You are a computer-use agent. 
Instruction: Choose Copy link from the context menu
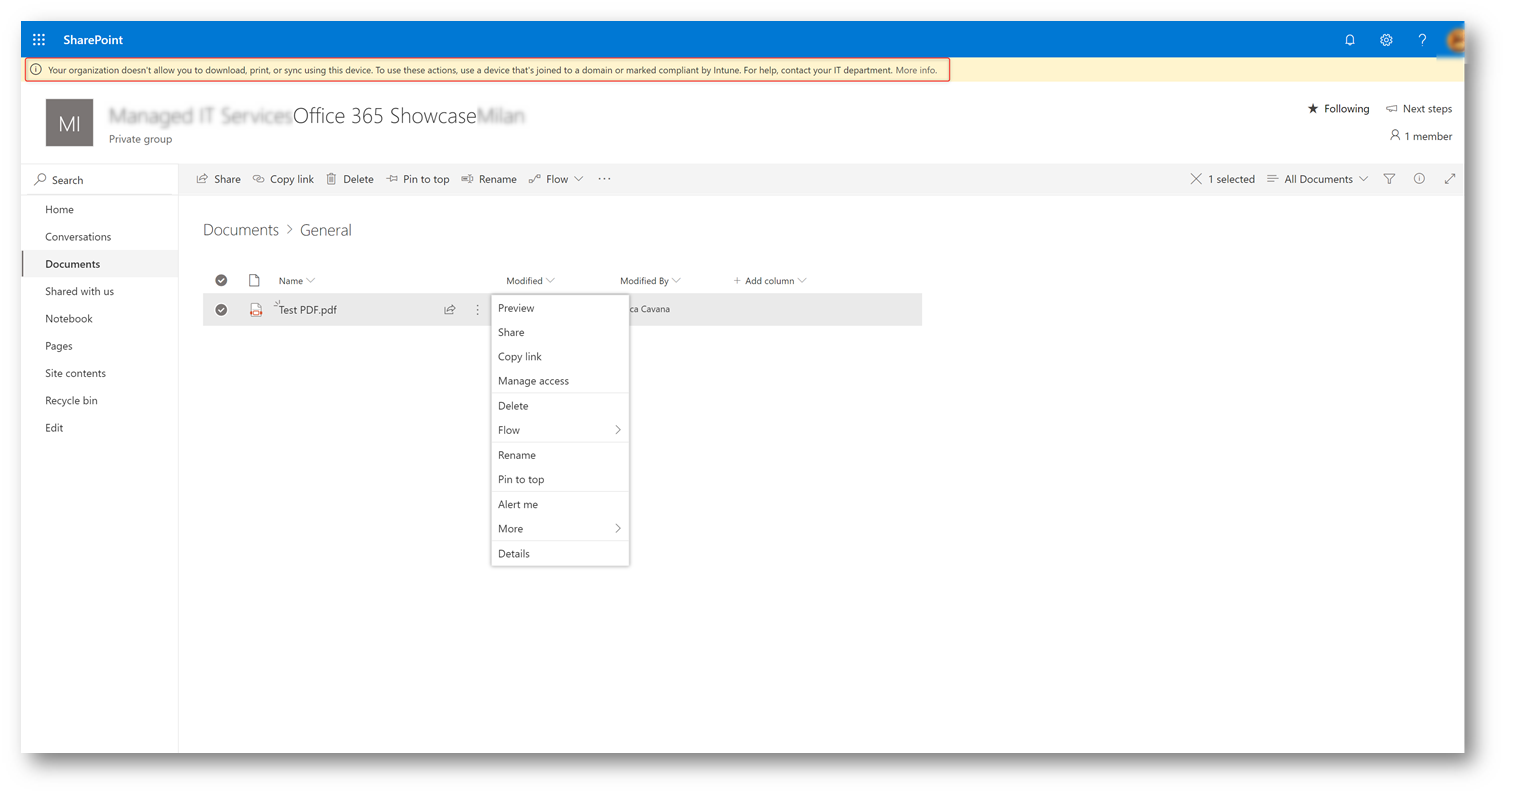(x=560, y=357)
